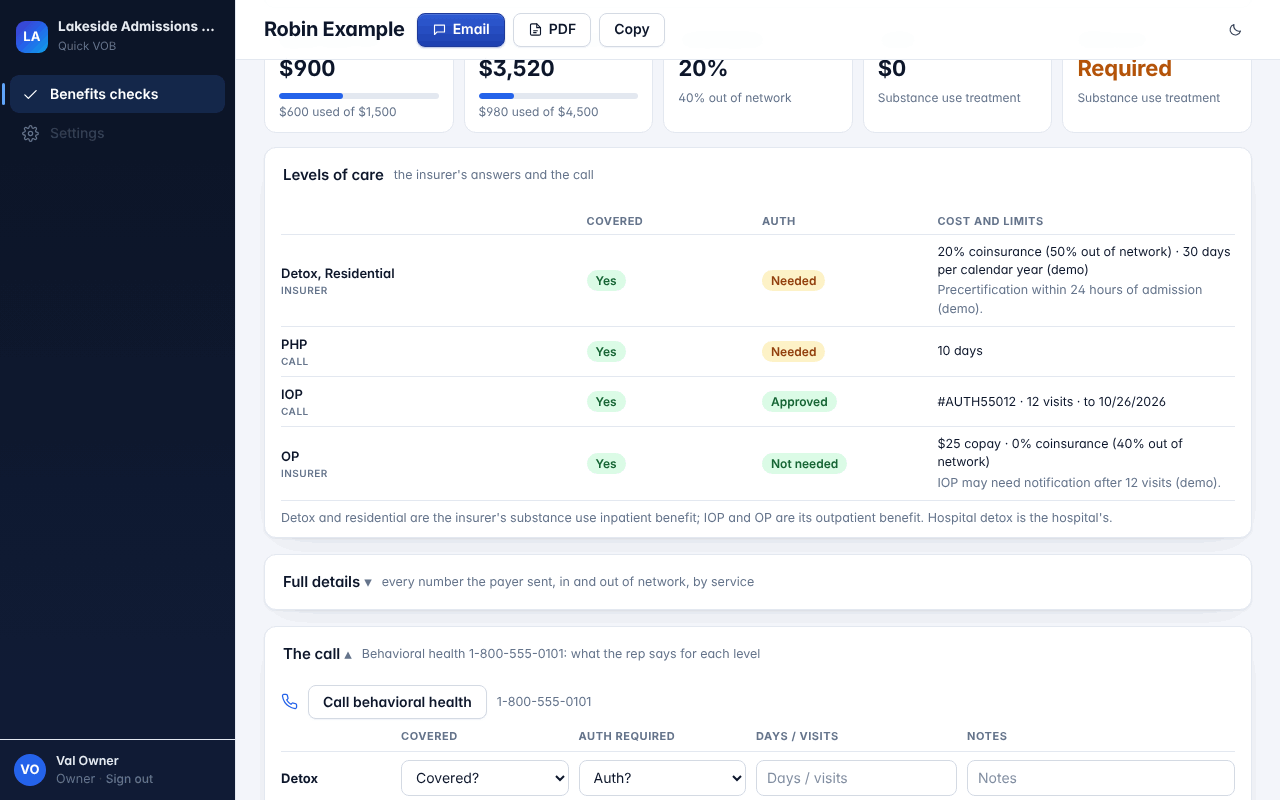Screen dimensions: 1280x800
Task: Click the VO user avatar
Action: pyautogui.click(x=30, y=769)
